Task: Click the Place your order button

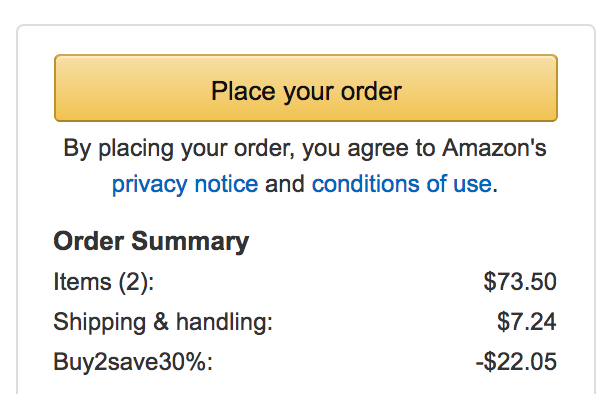Action: pos(306,88)
